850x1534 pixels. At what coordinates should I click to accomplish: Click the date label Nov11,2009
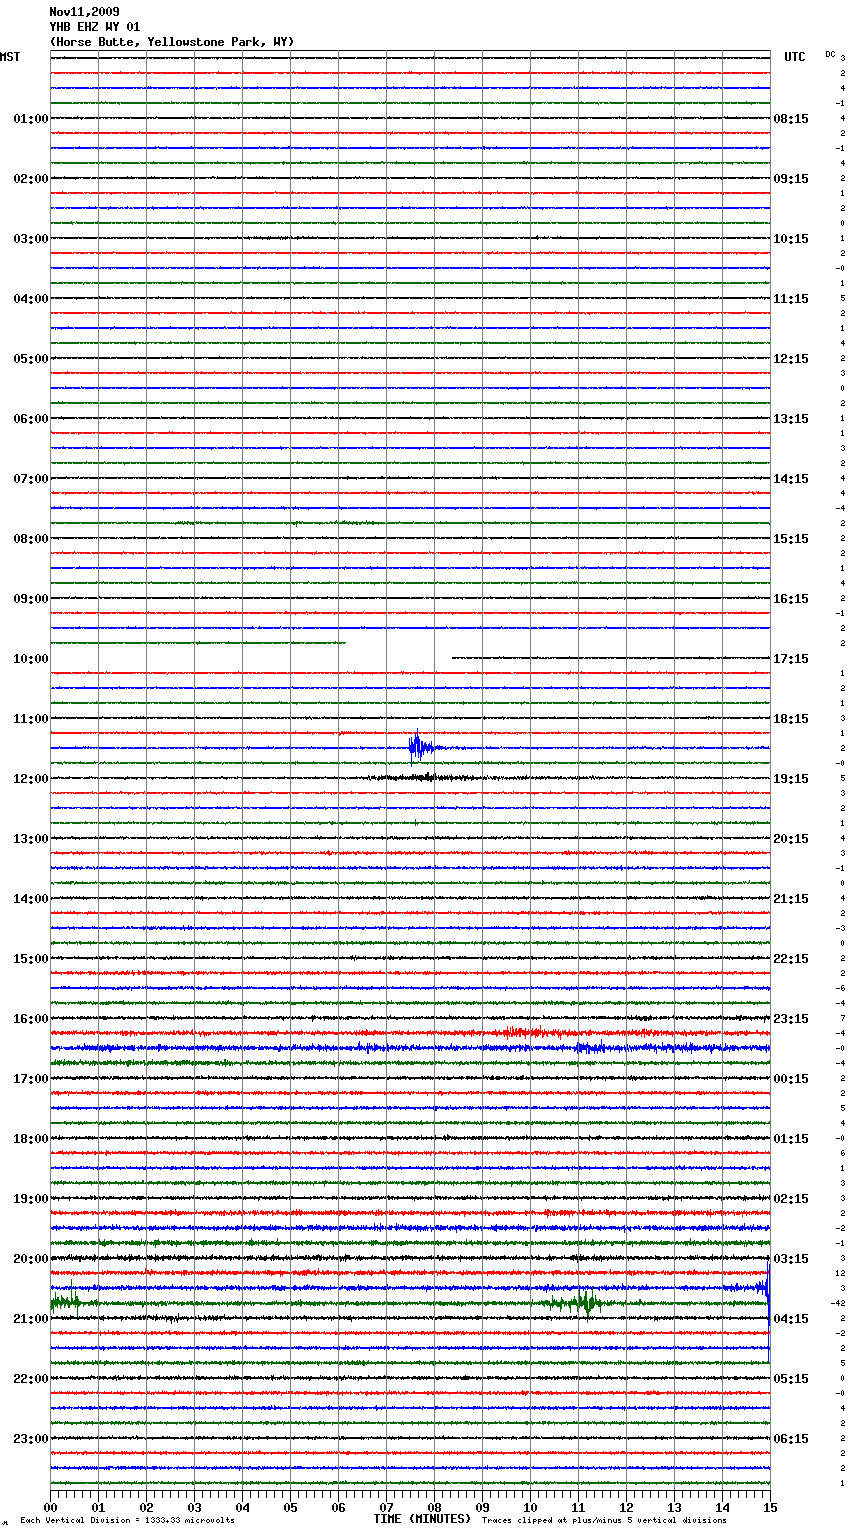[x=84, y=12]
